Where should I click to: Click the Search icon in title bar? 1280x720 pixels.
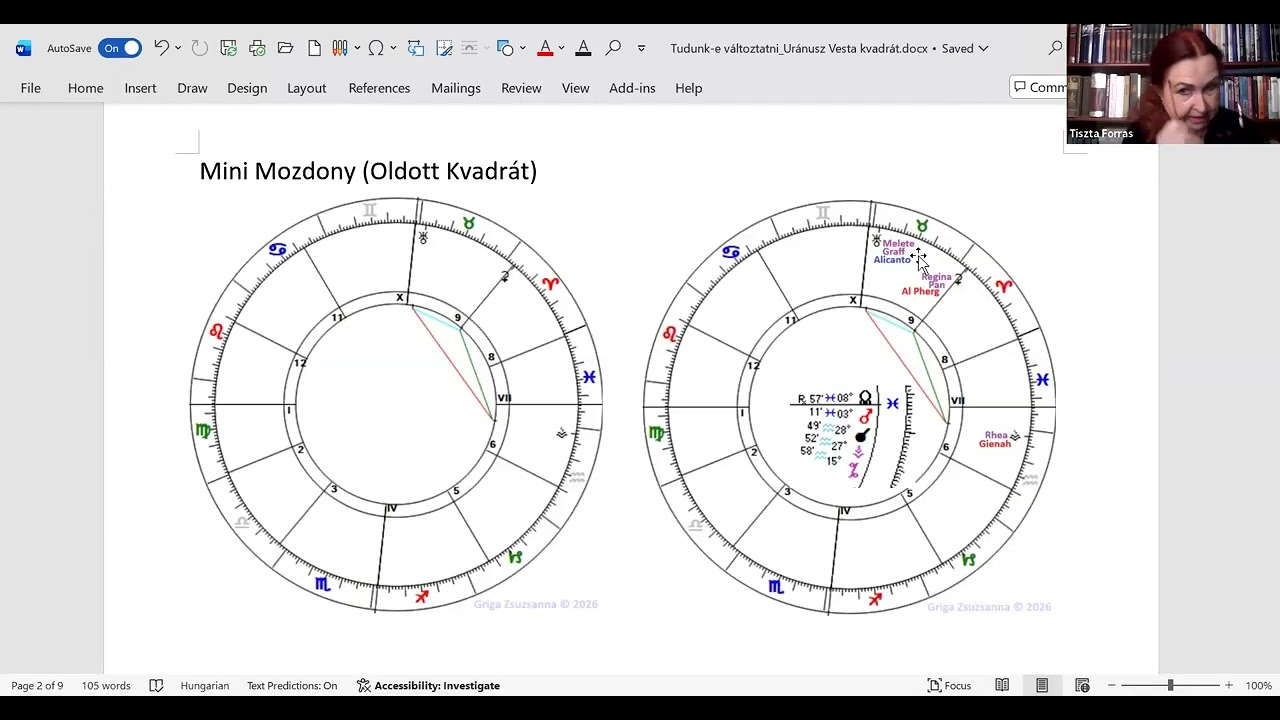1055,48
